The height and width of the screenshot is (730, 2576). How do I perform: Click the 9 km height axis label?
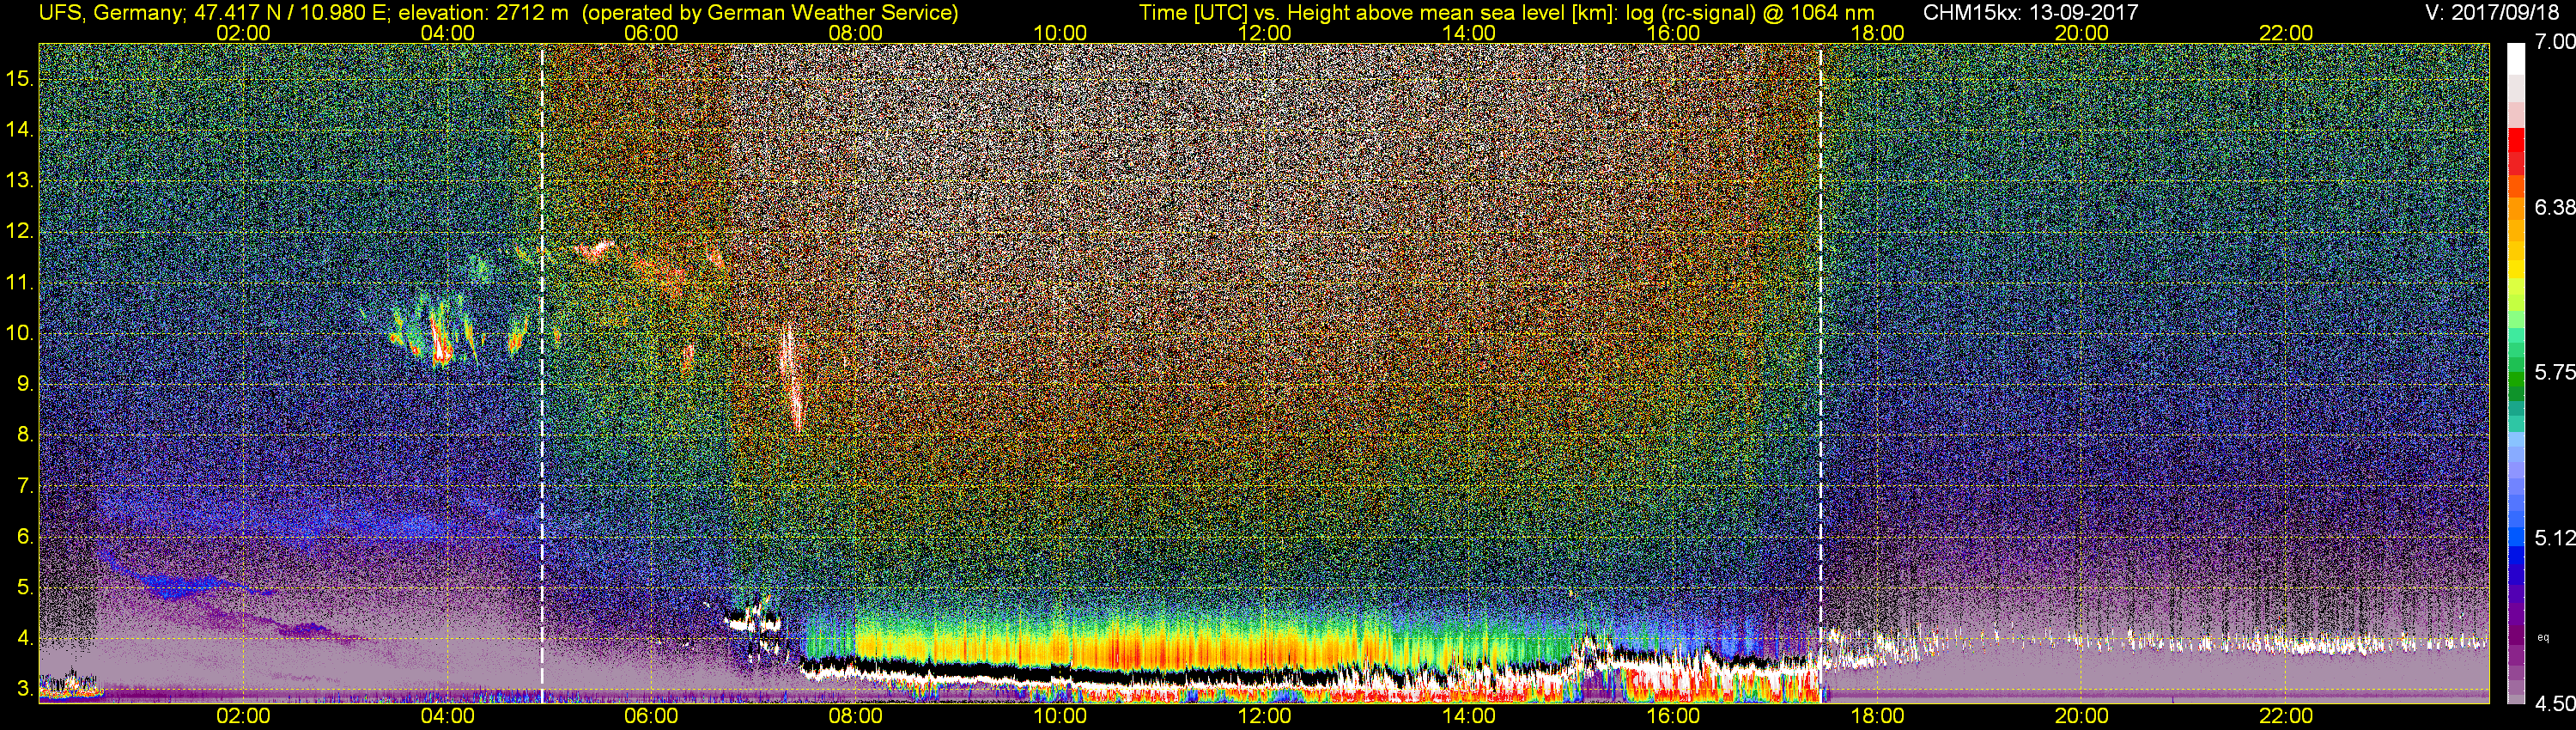[25, 384]
